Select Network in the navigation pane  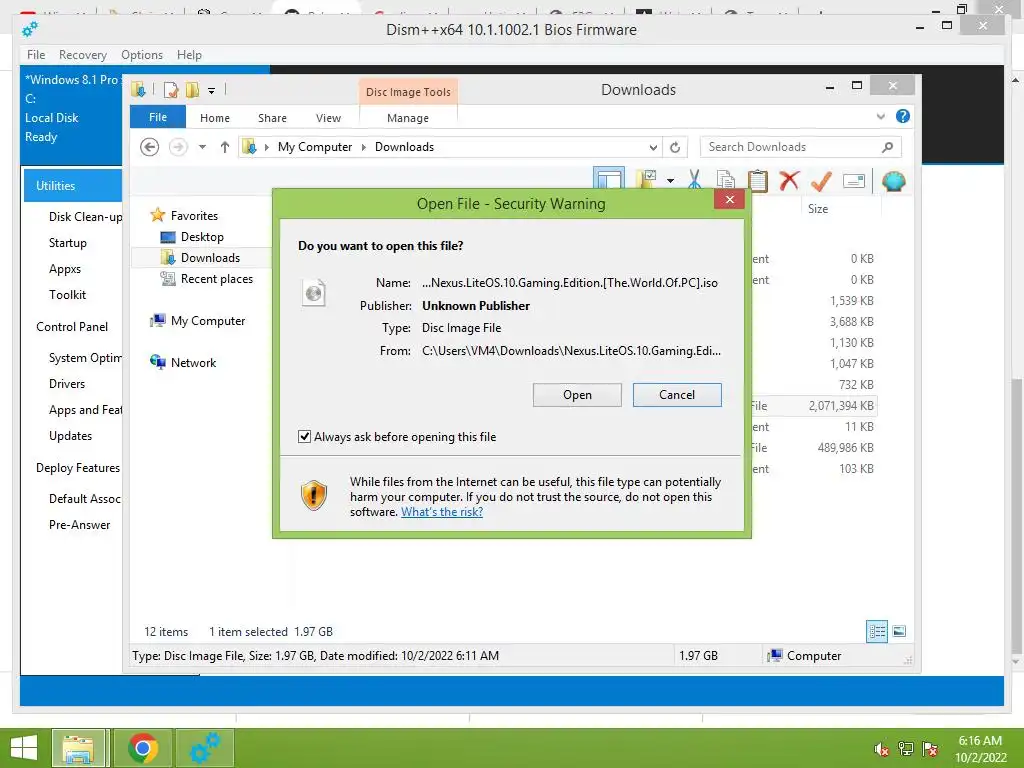(184, 362)
